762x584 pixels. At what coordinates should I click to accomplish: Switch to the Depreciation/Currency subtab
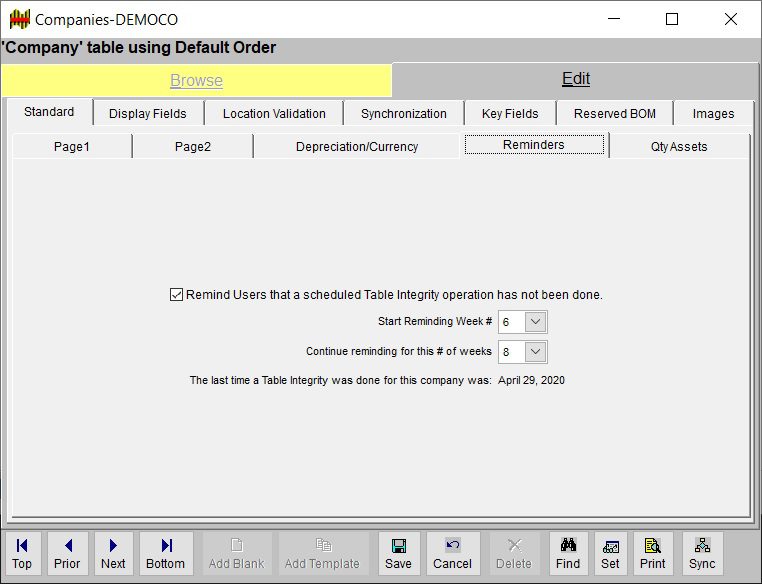pyautogui.click(x=357, y=147)
